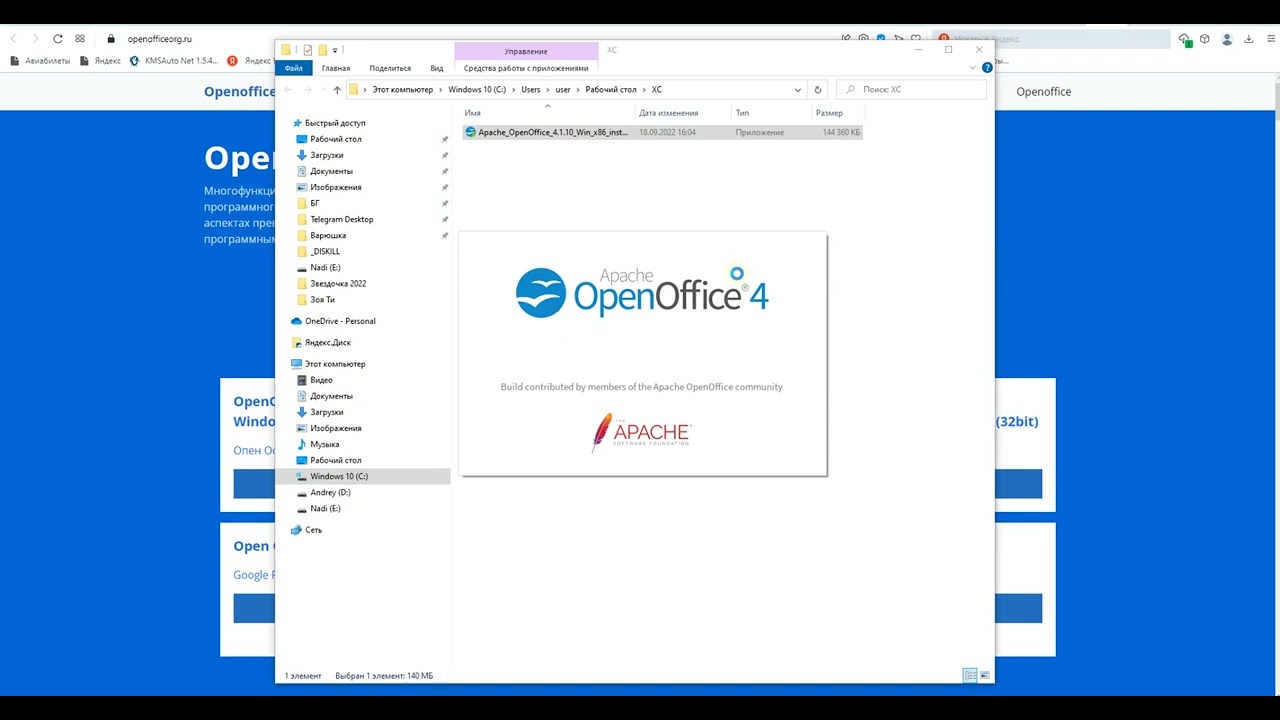Viewport: 1280px width, 720px height.
Task: Click the Explorer forward arrow
Action: tap(308, 90)
